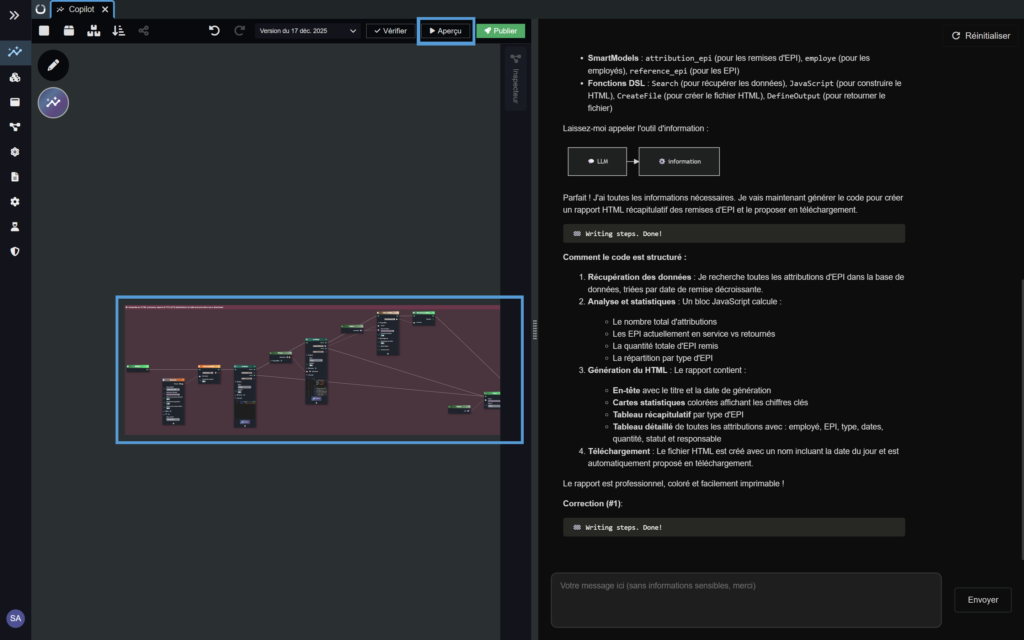Viewport: 1024px width, 640px height.
Task: Click the redo arrow in toolbar
Action: pyautogui.click(x=239, y=31)
